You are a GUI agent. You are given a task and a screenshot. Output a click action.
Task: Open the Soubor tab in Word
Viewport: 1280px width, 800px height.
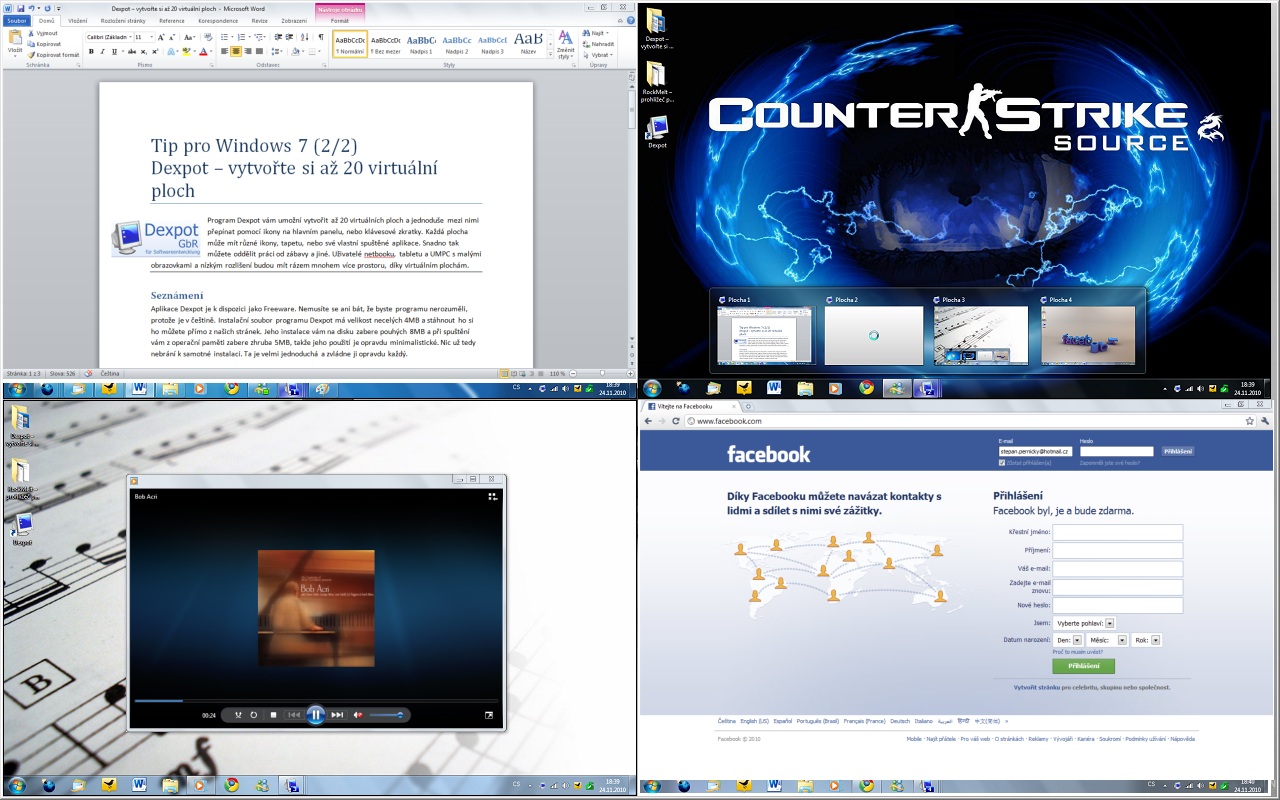[16, 21]
